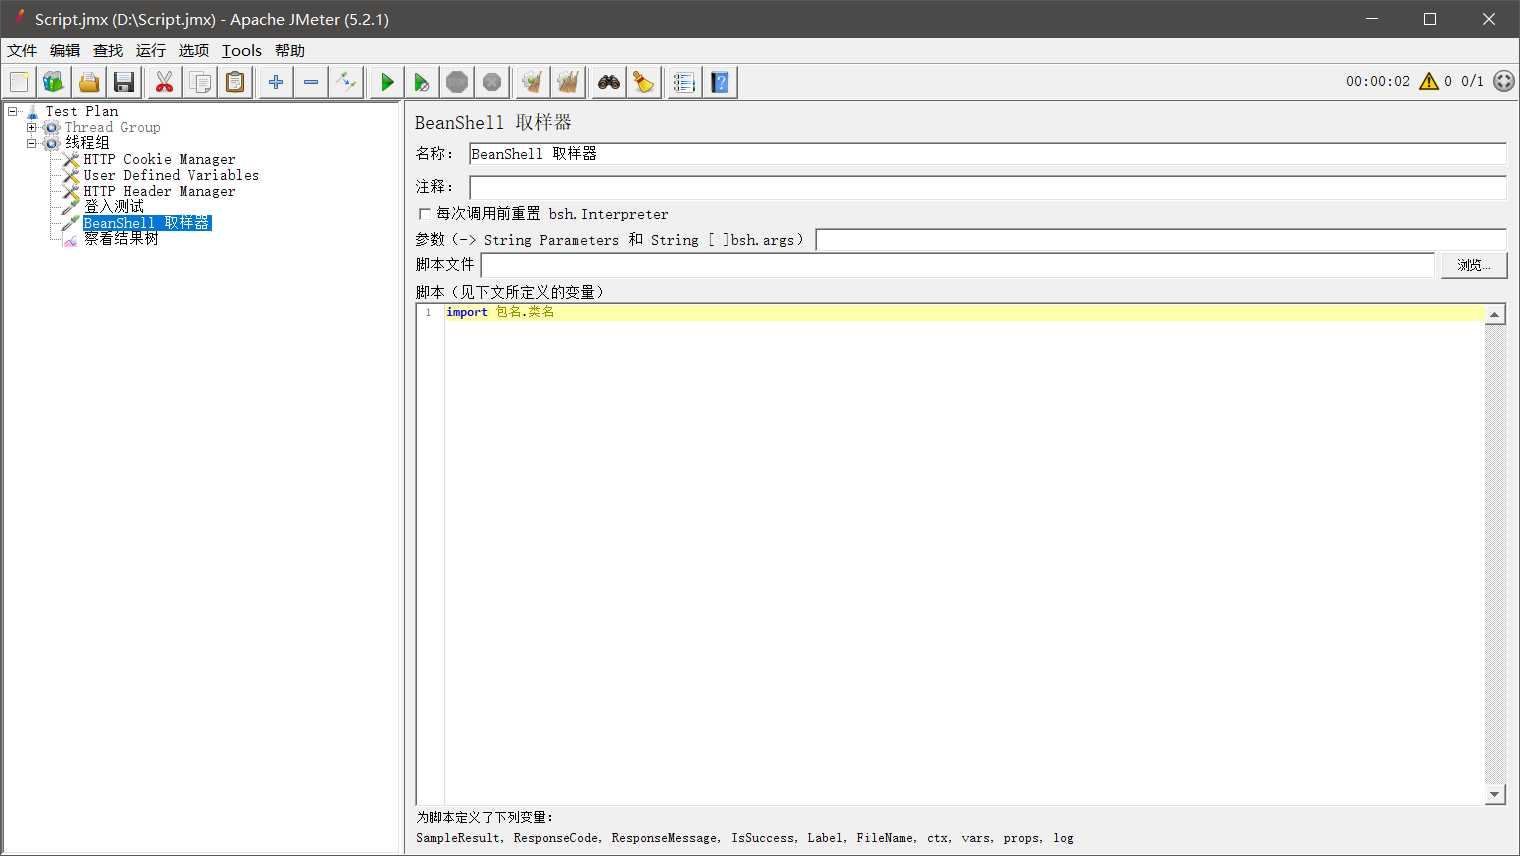Viewport: 1520px width, 856px height.
Task: Click the Cut scissors icon
Action: point(164,82)
